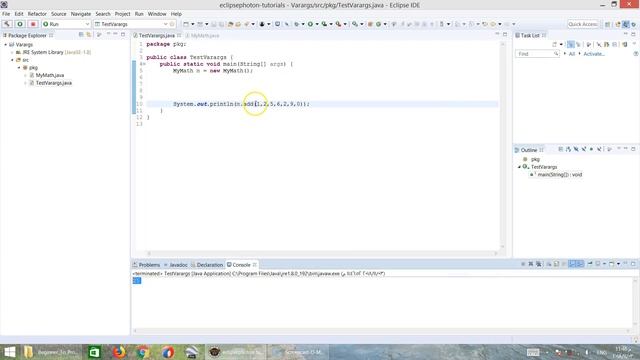640x360 pixels.
Task: Switch to the Javadoc tab
Action: 178,265
